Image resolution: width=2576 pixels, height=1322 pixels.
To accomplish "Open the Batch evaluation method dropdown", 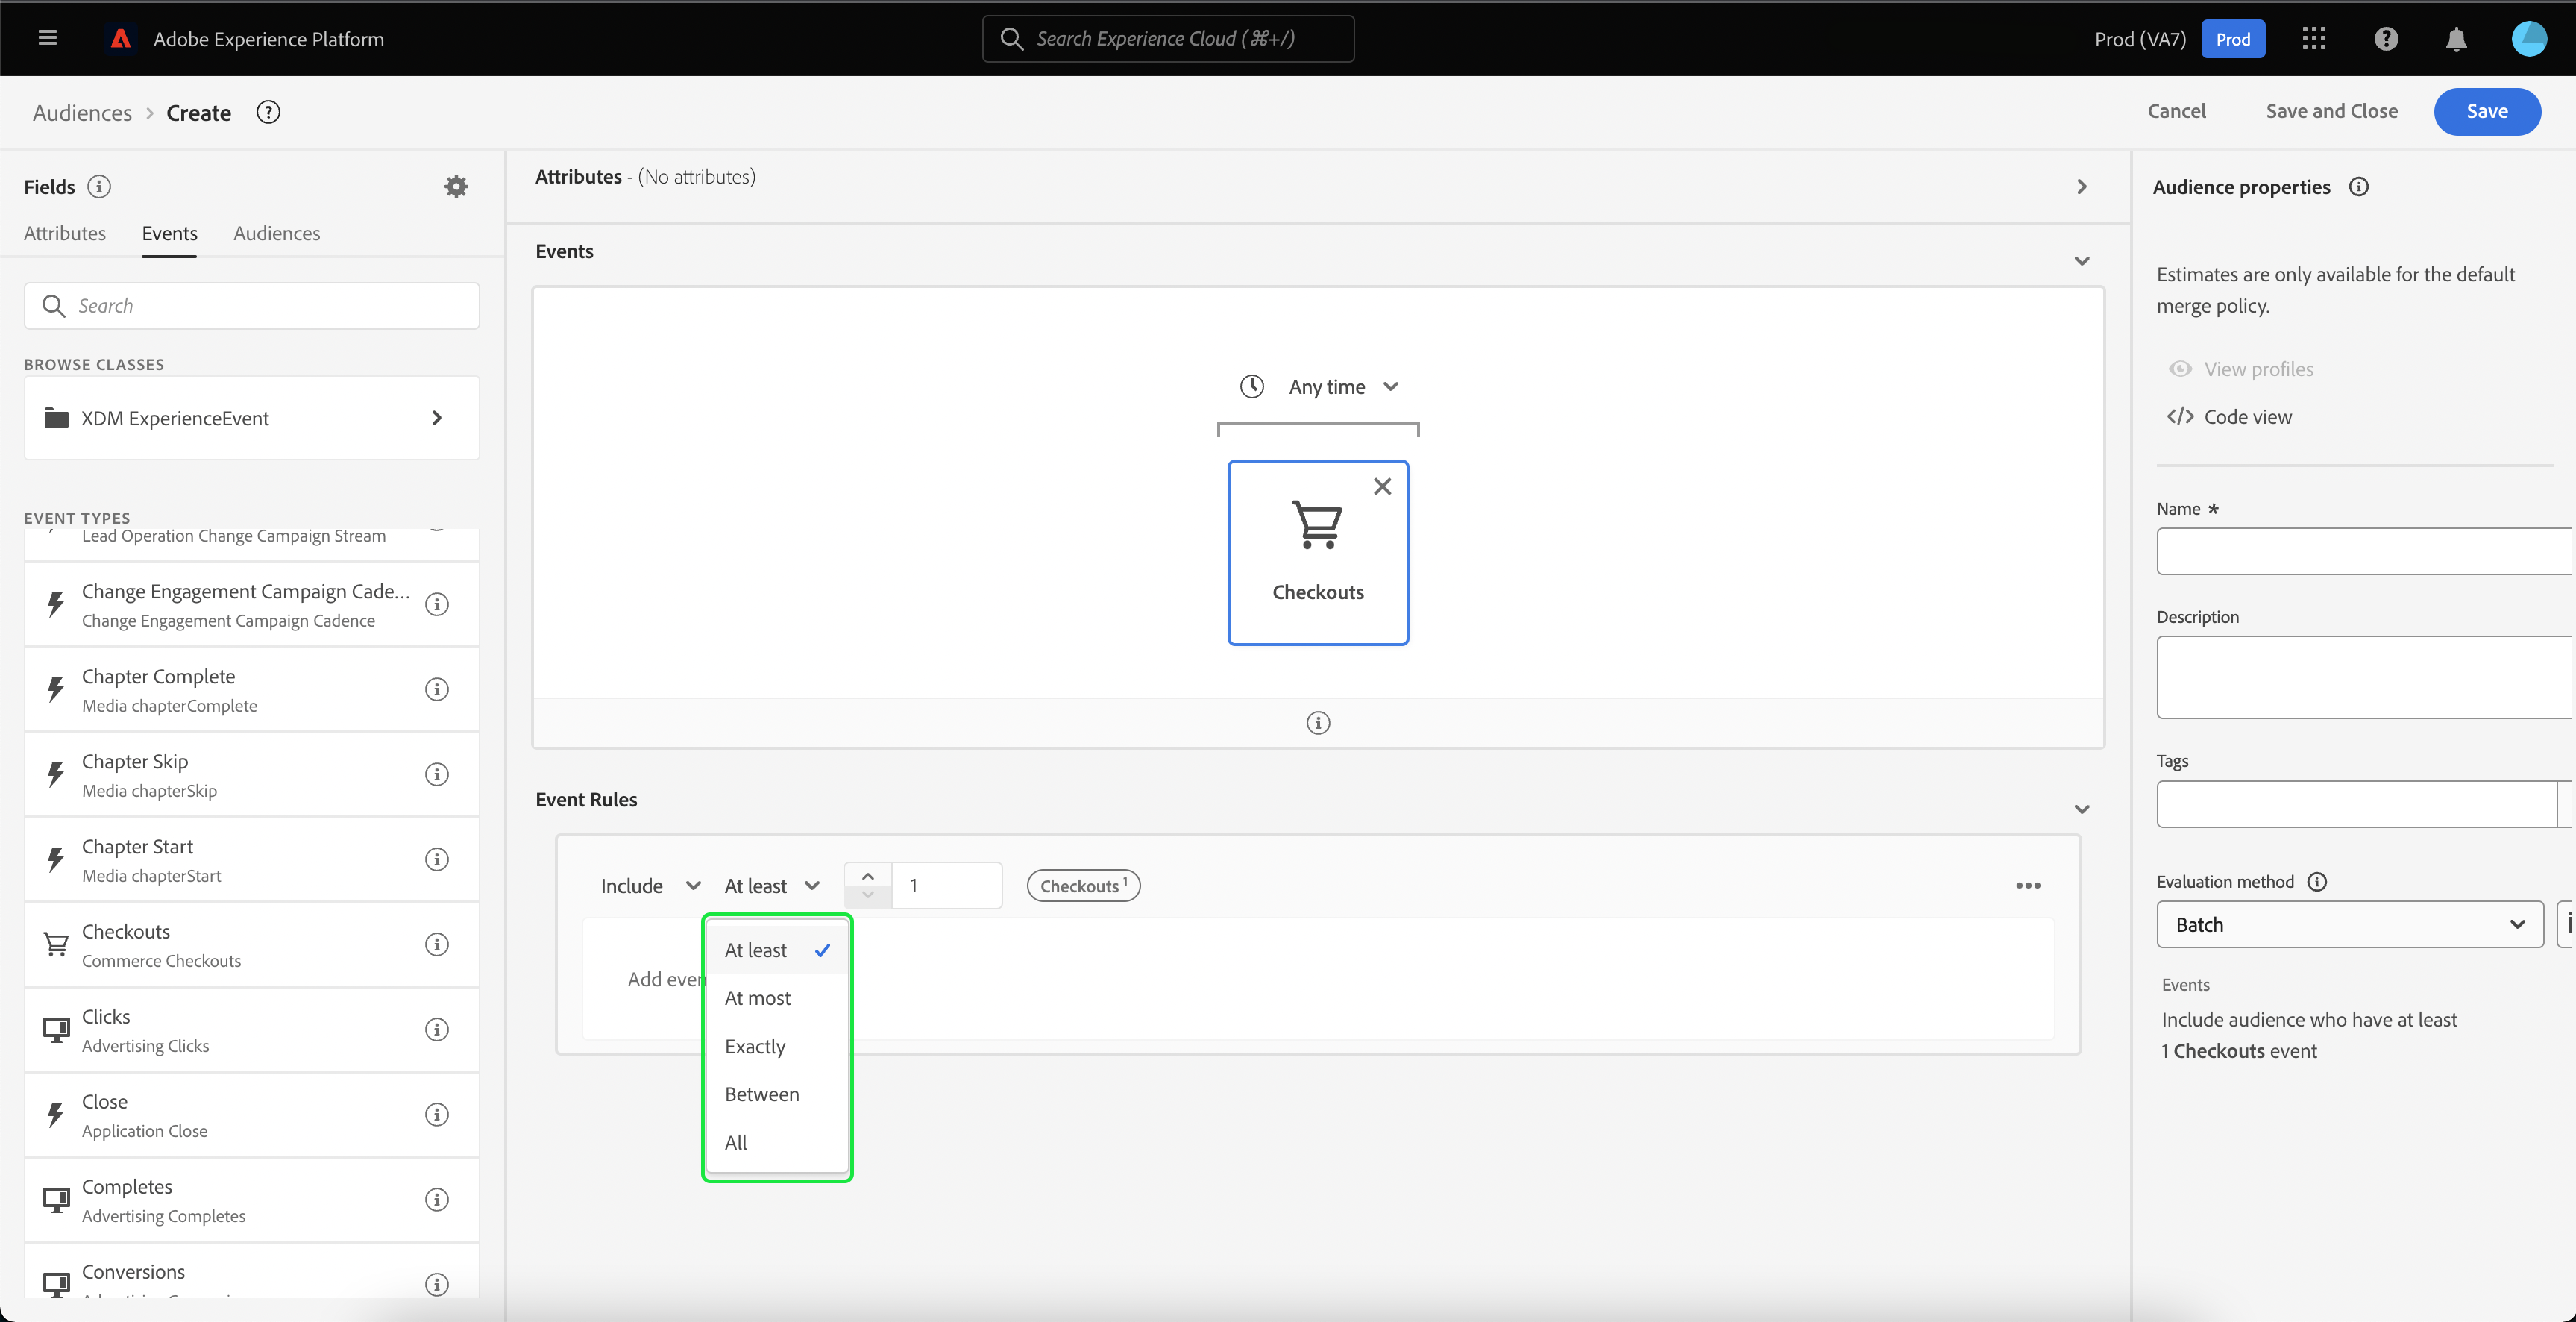I will tap(2349, 925).
